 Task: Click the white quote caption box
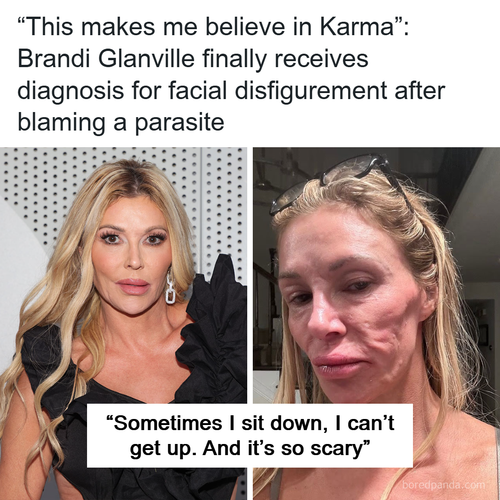(250, 435)
